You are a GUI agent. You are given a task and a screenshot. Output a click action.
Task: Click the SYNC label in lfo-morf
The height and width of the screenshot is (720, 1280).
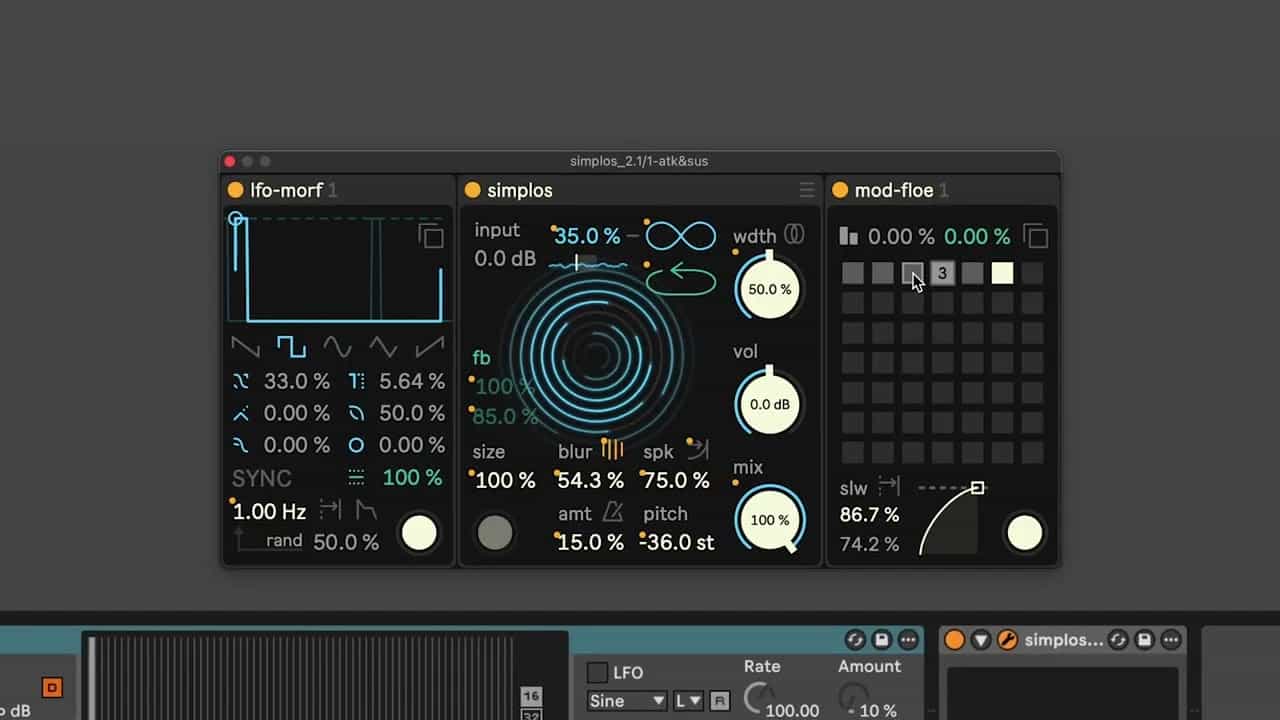coord(262,478)
